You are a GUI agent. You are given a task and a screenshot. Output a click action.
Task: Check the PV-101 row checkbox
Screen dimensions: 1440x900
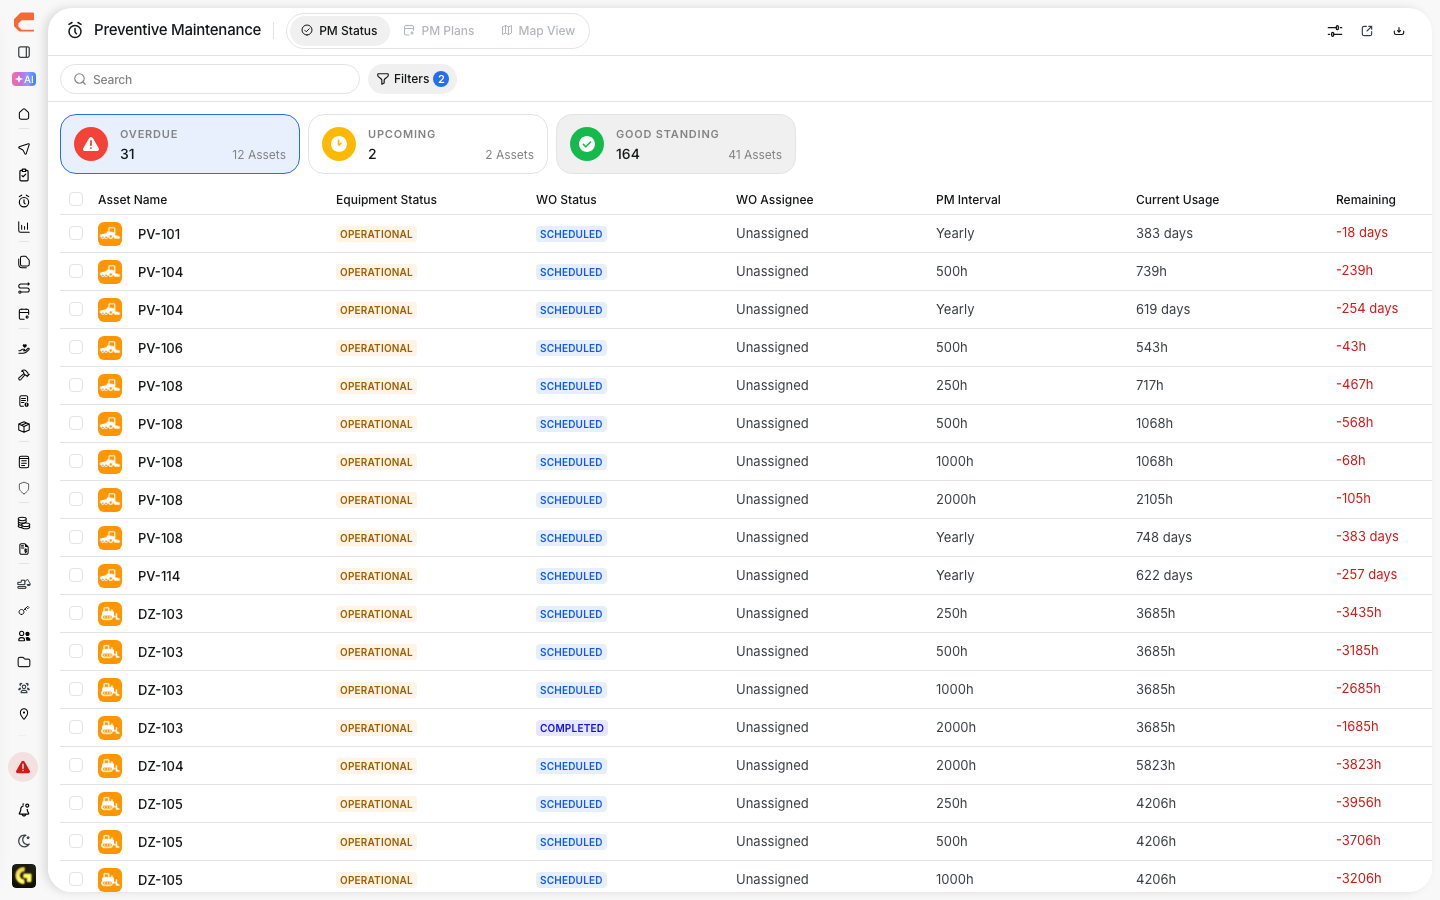(76, 233)
